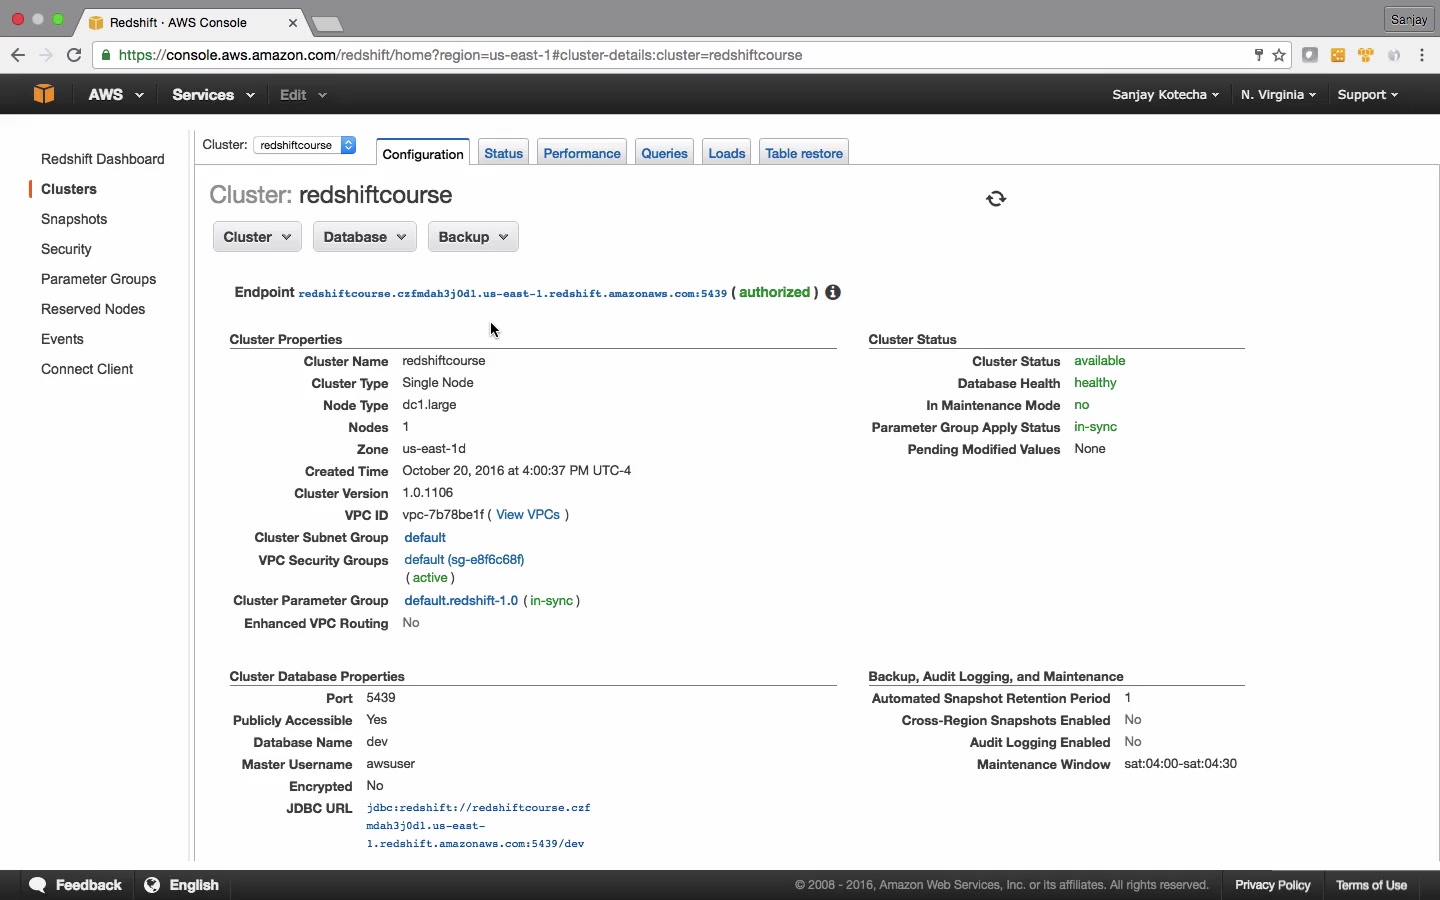This screenshot has height=900, width=1440.
Task: Click the 'Single Node' Cluster Type value
Action: (438, 383)
